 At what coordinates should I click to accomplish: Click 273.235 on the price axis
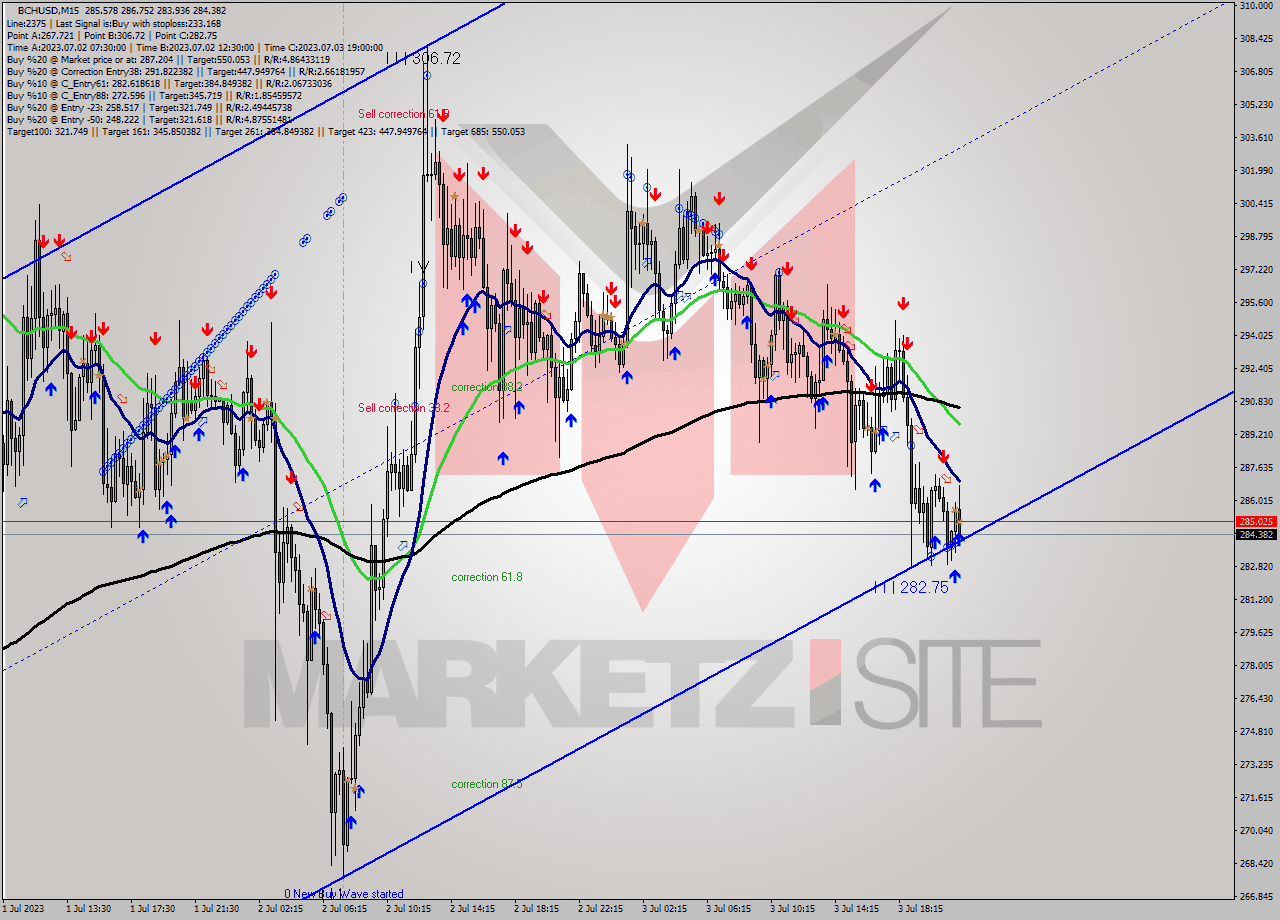1256,765
